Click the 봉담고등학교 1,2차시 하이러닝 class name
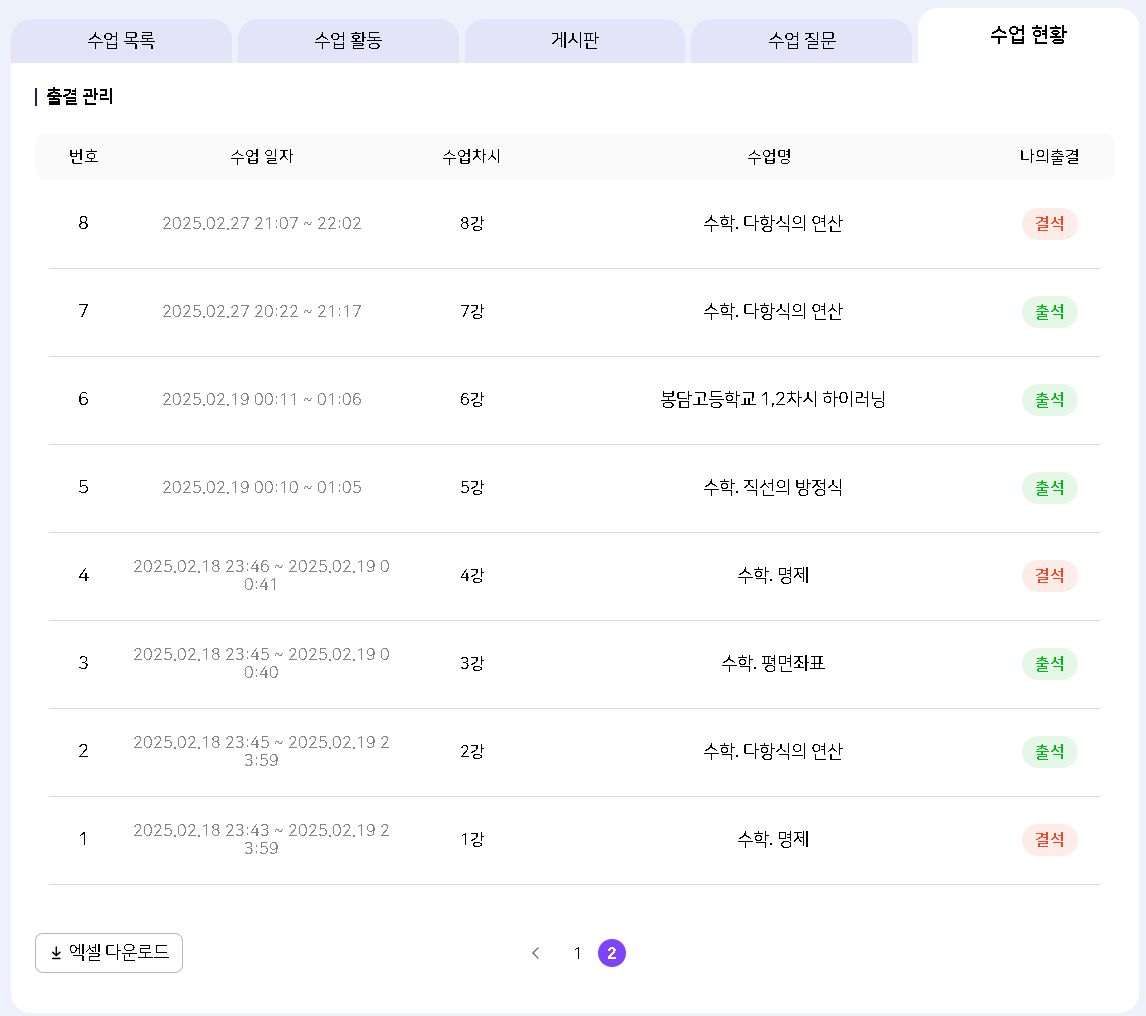This screenshot has height=1016, width=1146. (x=773, y=400)
